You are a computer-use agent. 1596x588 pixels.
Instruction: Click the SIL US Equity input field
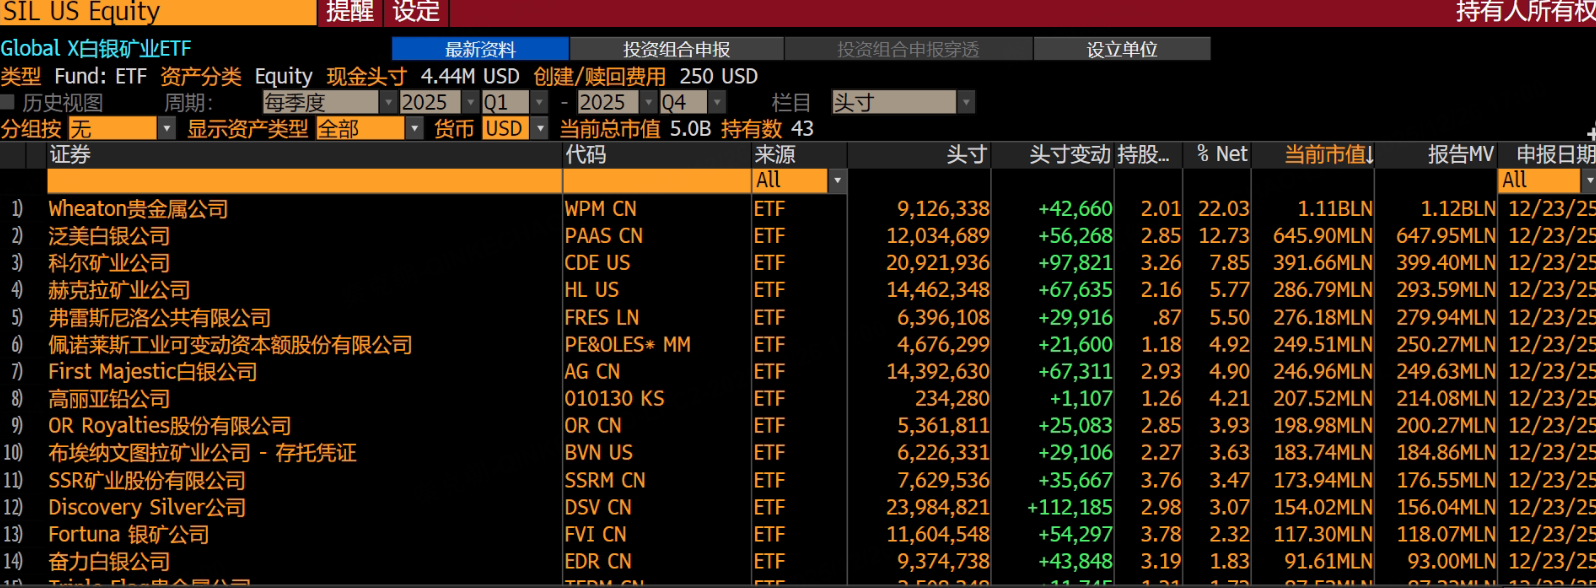click(x=158, y=12)
